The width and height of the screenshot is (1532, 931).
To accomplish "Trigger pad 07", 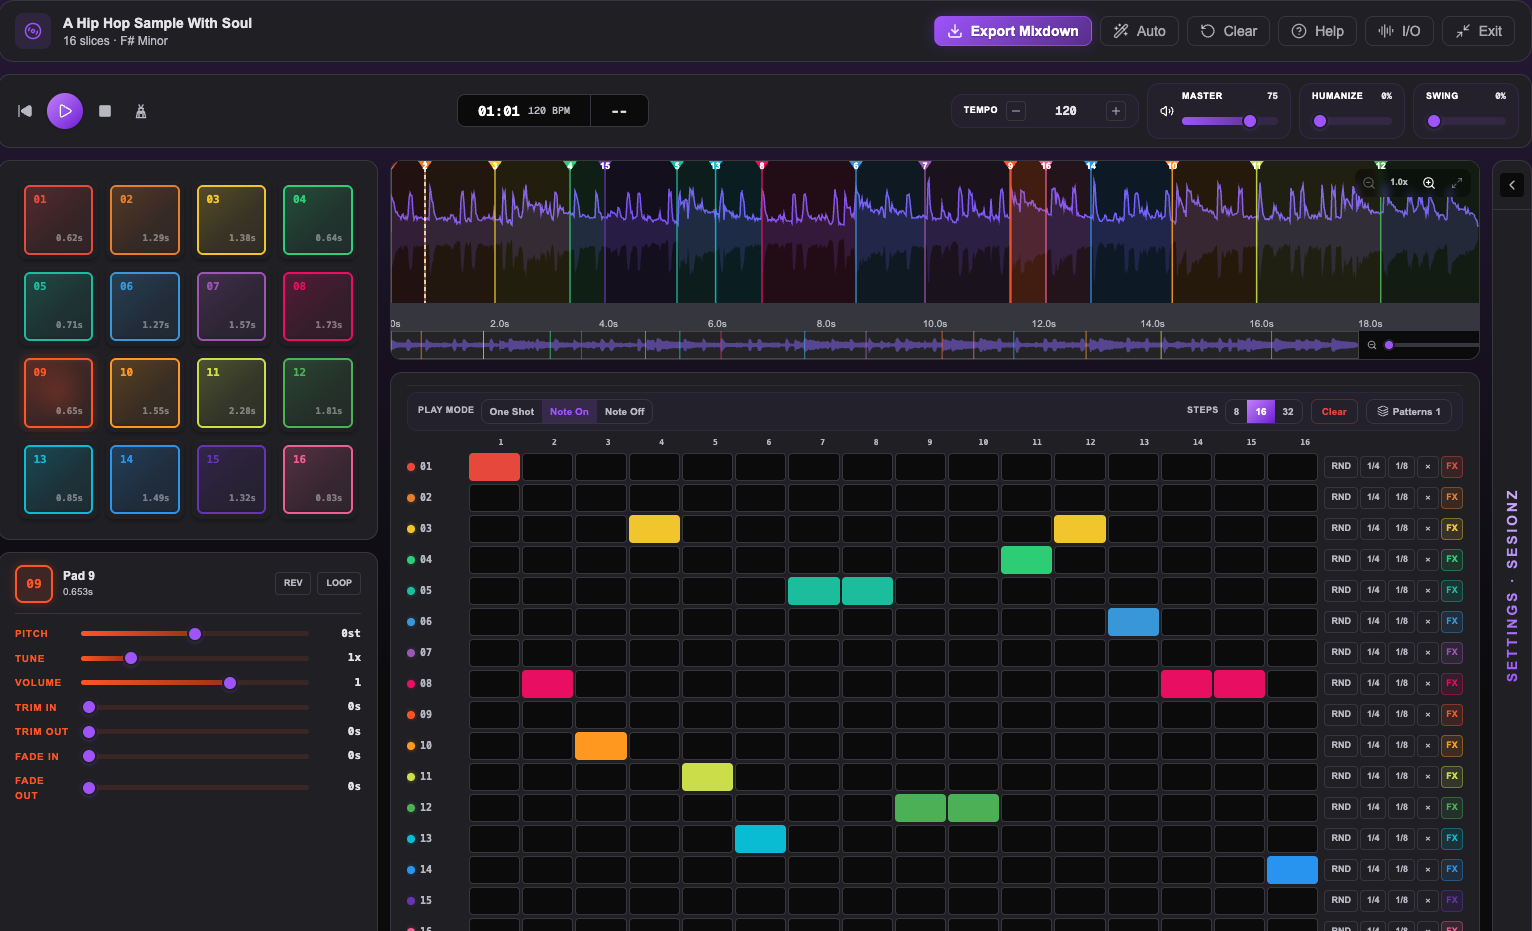I will [x=231, y=306].
